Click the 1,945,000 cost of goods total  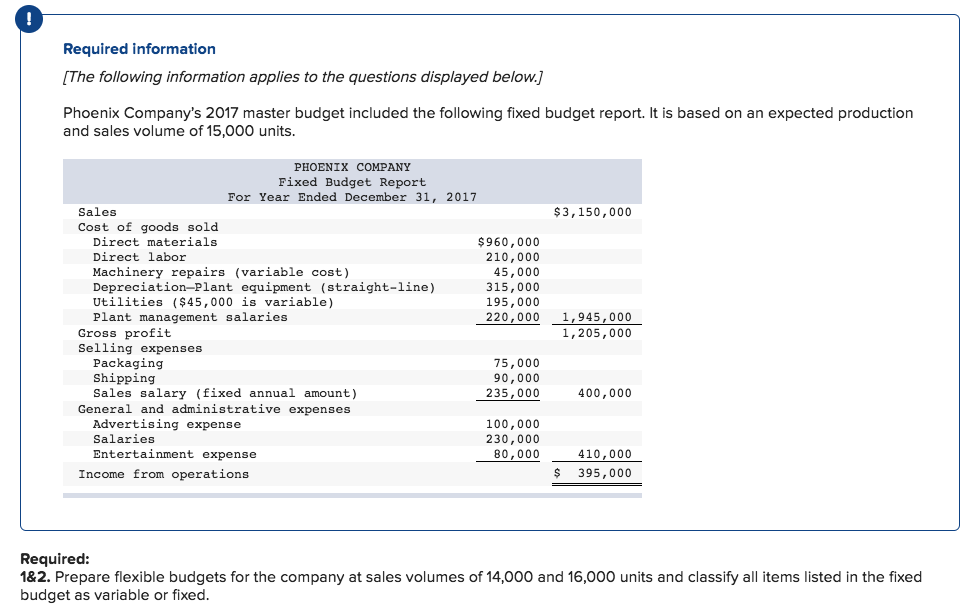click(597, 317)
